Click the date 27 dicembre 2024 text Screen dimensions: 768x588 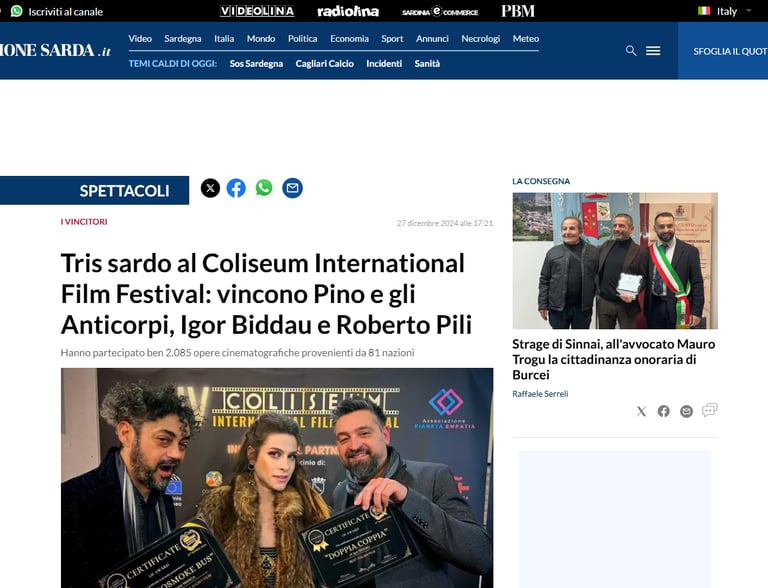pos(445,223)
